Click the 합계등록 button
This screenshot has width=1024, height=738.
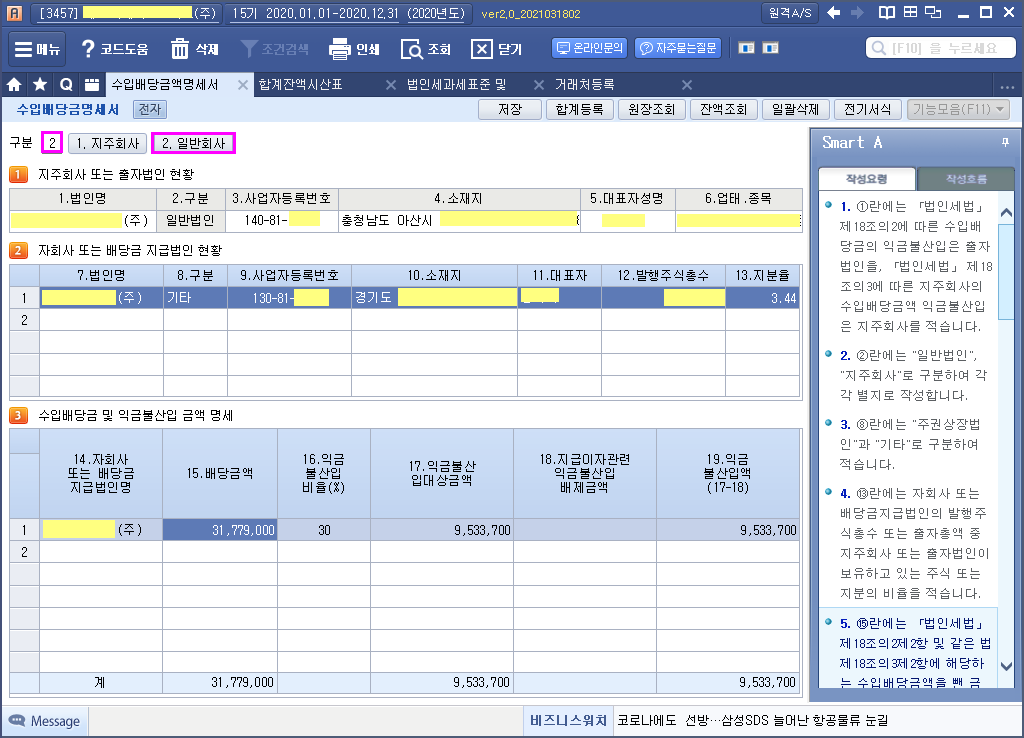point(579,109)
